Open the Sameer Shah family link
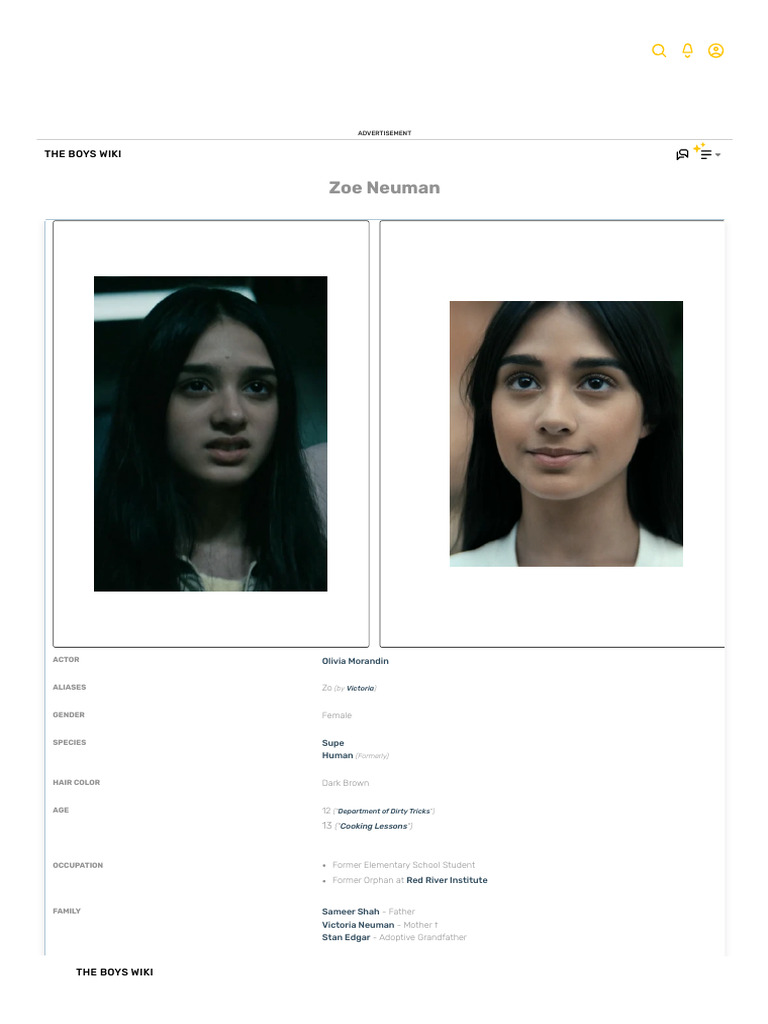The width and height of the screenshot is (768, 1024). pyautogui.click(x=351, y=912)
